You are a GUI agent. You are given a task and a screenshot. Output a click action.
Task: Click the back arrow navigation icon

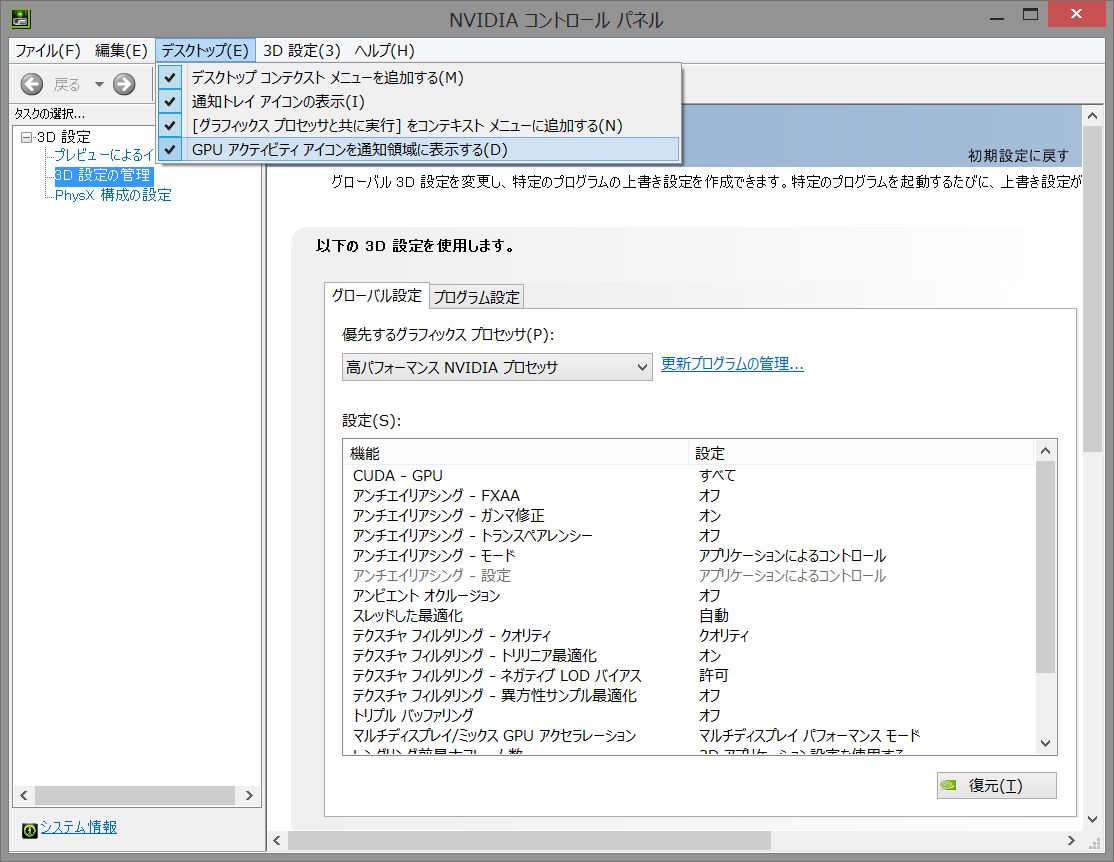point(31,85)
